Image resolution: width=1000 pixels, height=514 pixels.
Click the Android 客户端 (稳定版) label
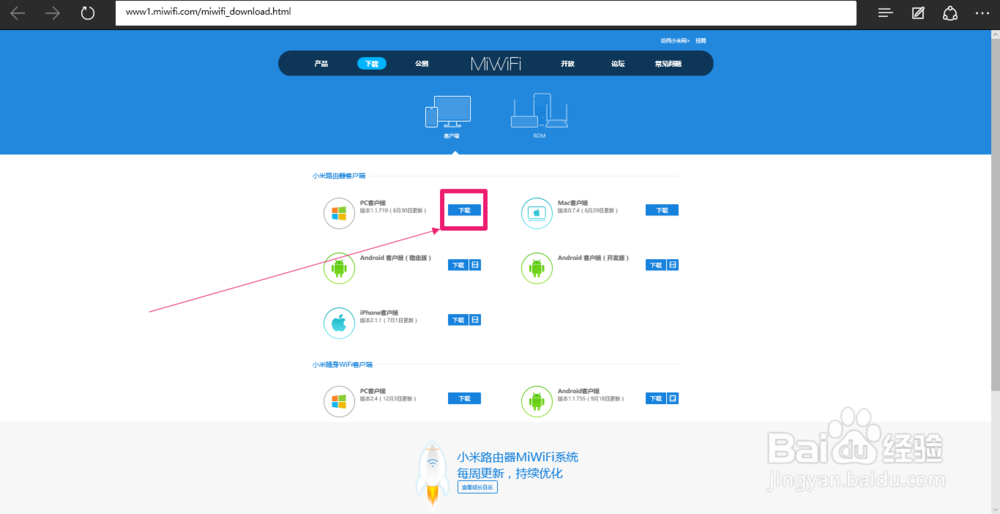tap(396, 258)
